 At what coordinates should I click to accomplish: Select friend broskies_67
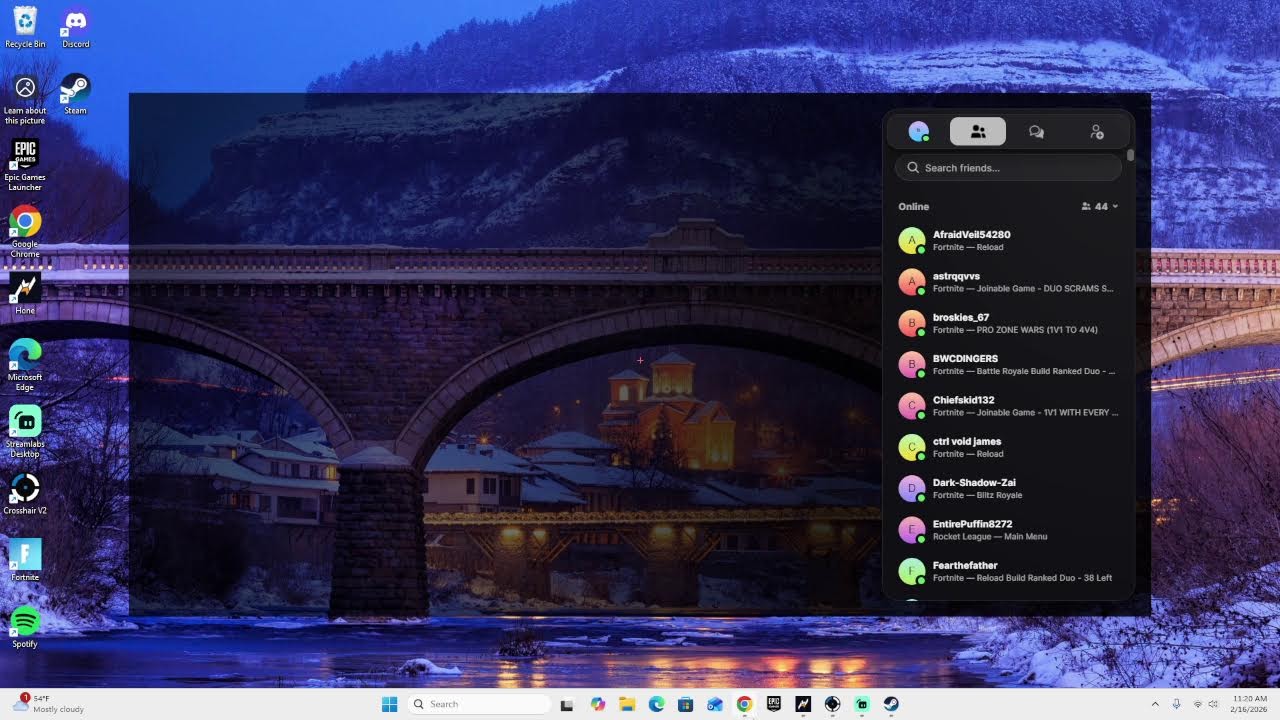[1008, 323]
